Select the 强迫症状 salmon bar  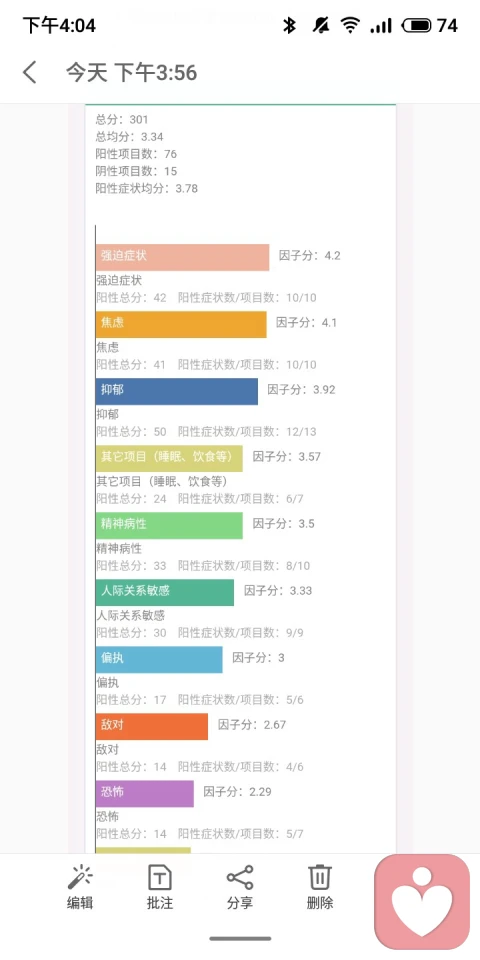[x=182, y=257]
